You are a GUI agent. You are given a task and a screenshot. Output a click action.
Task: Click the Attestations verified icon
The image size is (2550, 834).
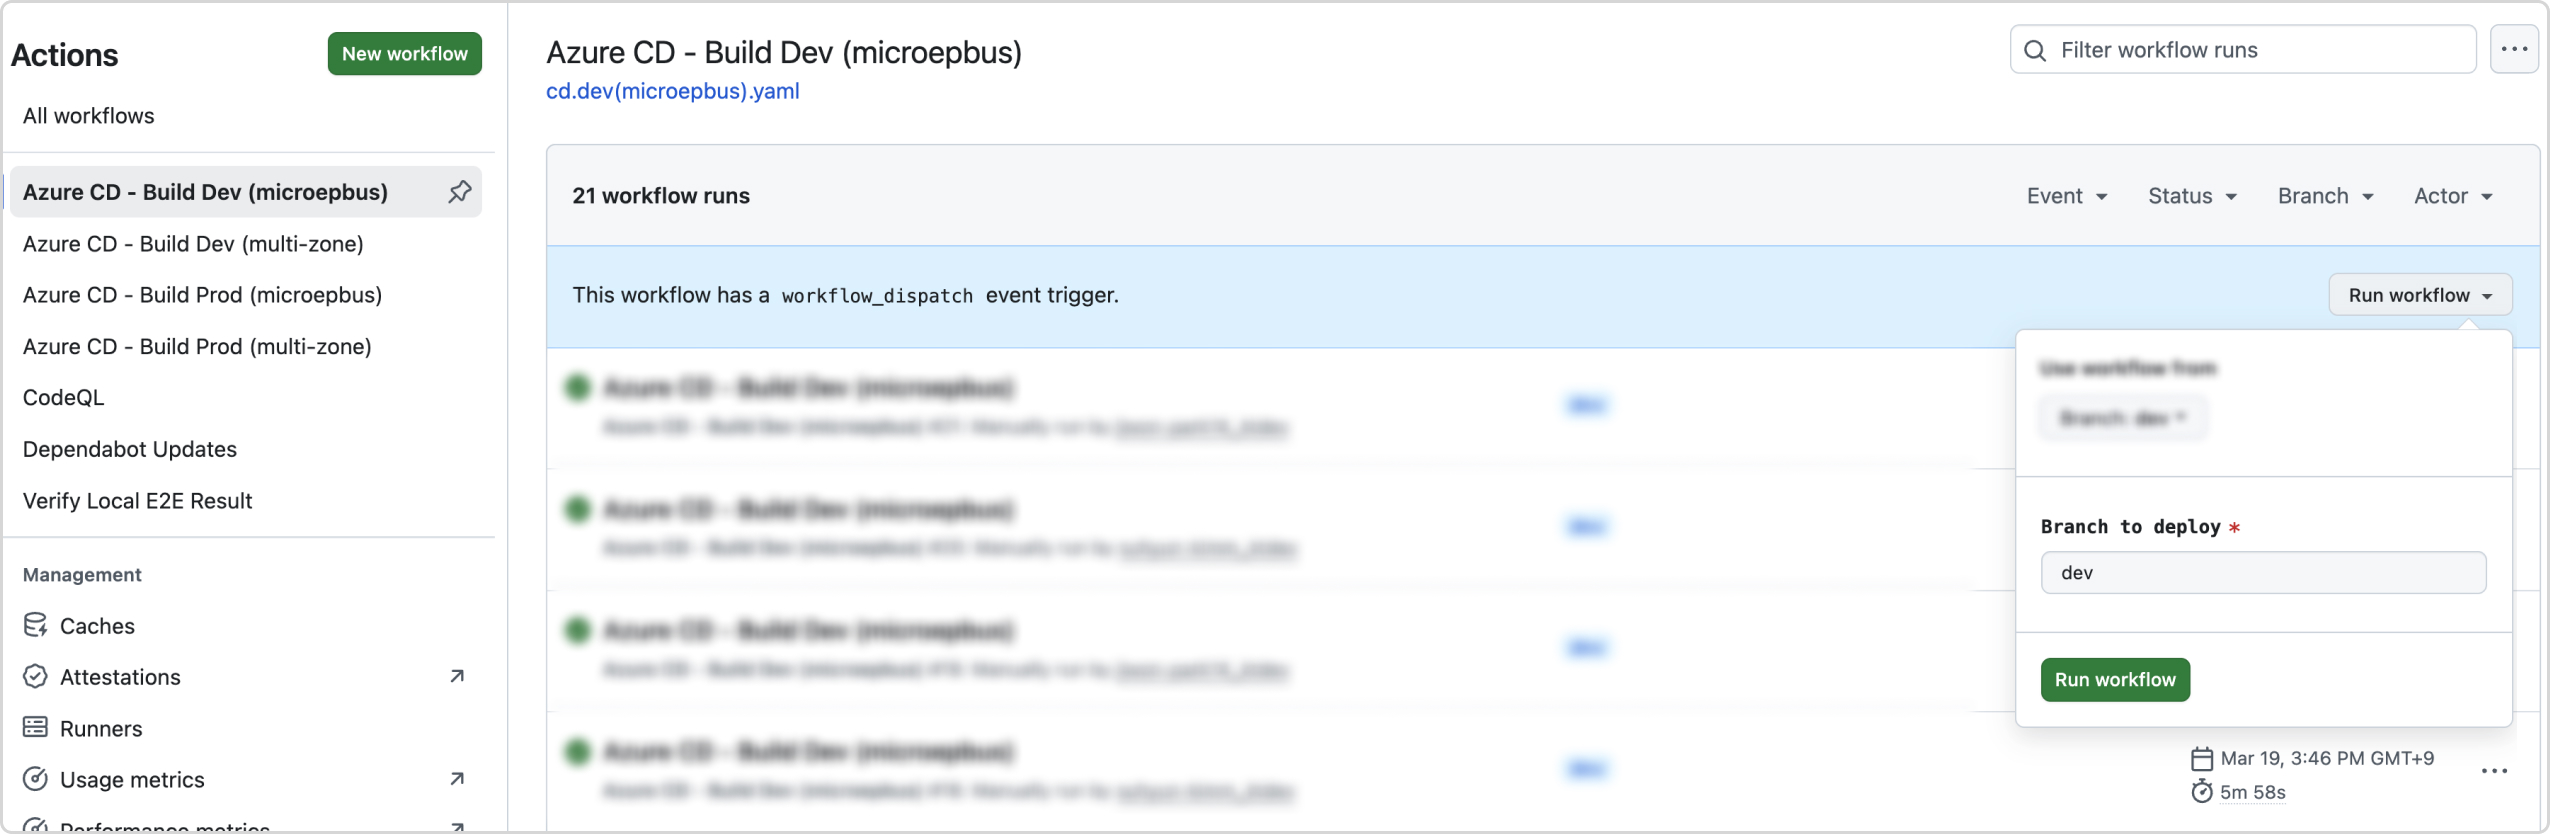click(35, 677)
